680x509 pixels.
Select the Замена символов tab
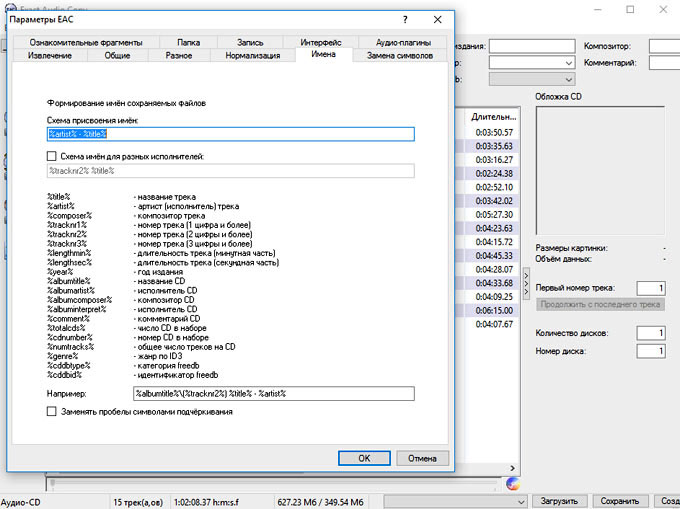[400, 56]
